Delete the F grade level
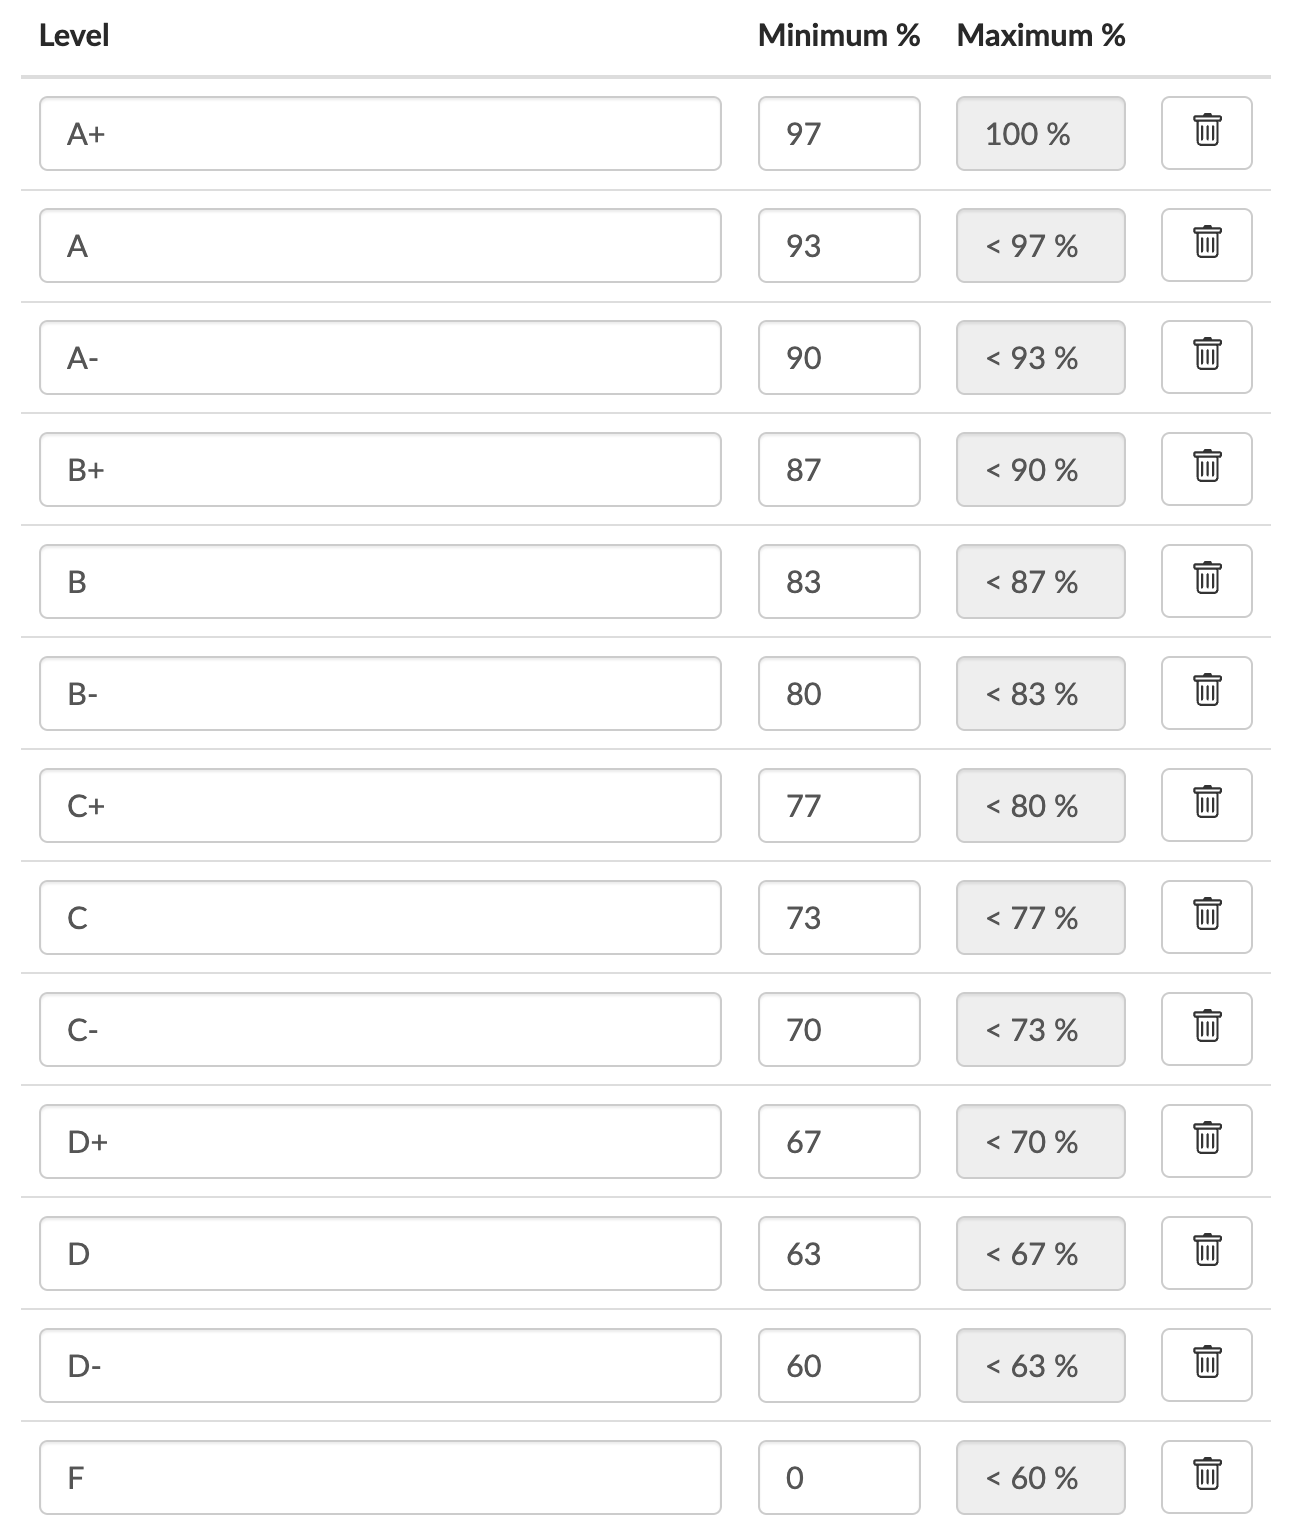The height and width of the screenshot is (1532, 1302). 1206,1477
